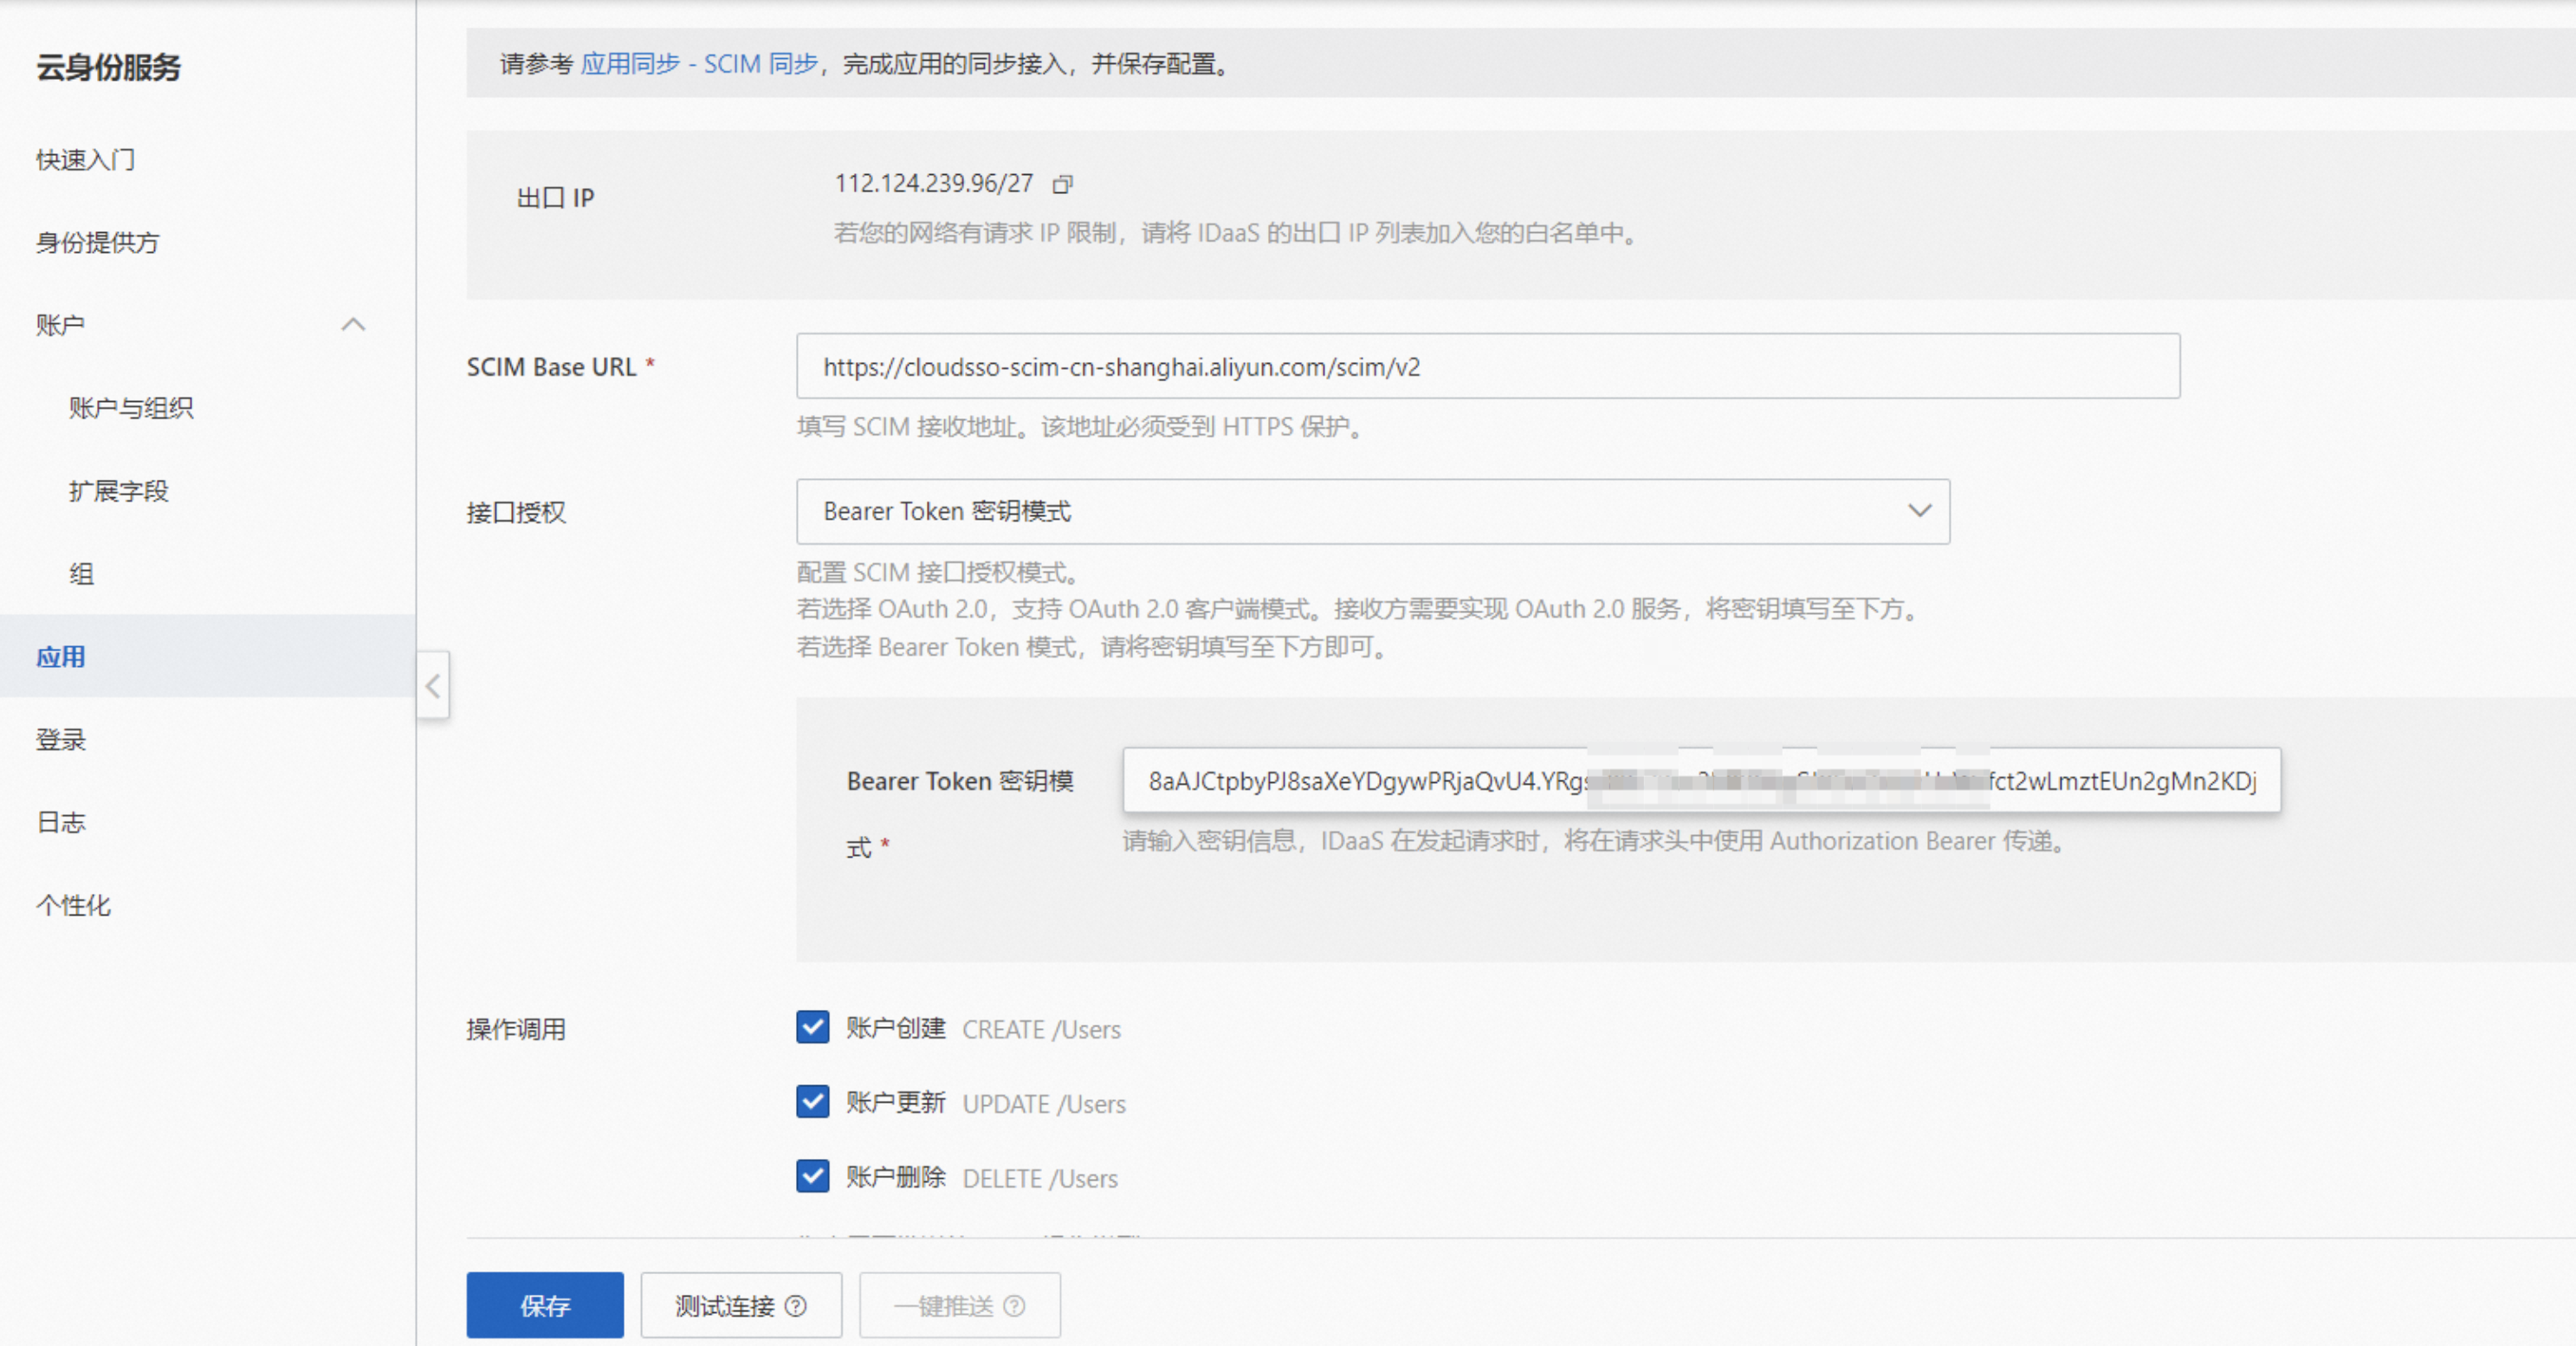
Task: Open 扩展字段 submenu item
Action: [119, 491]
